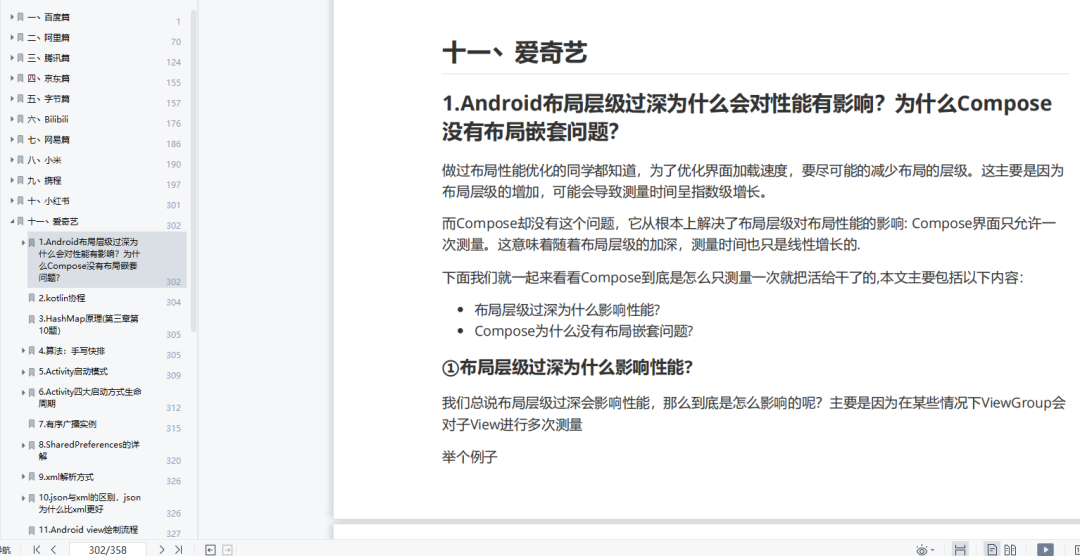
Task: Click the bookmark icon beside 一、百度篇
Action: pyautogui.click(x=21, y=17)
